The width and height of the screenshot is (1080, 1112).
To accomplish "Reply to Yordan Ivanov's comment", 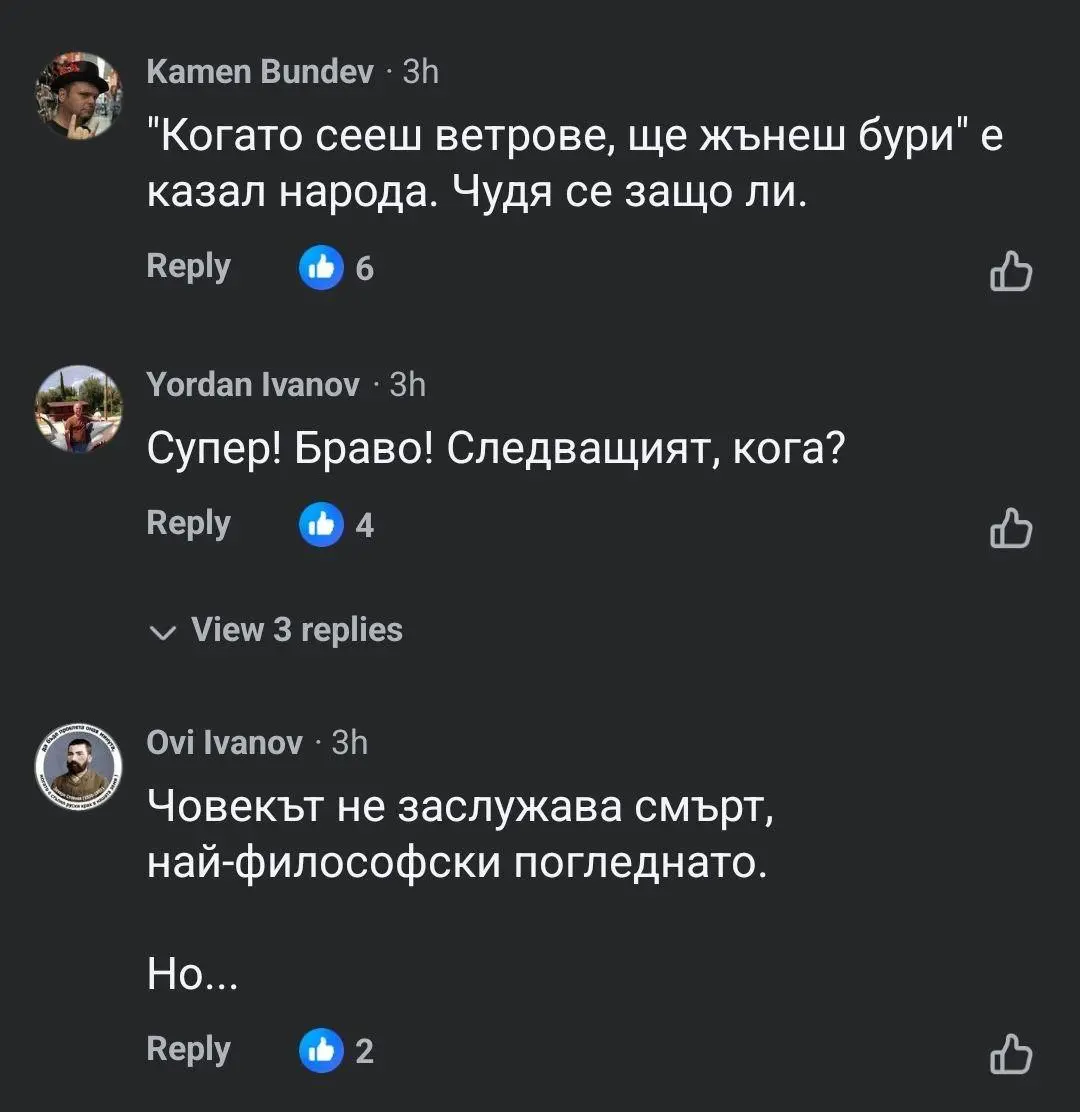I will pyautogui.click(x=188, y=523).
